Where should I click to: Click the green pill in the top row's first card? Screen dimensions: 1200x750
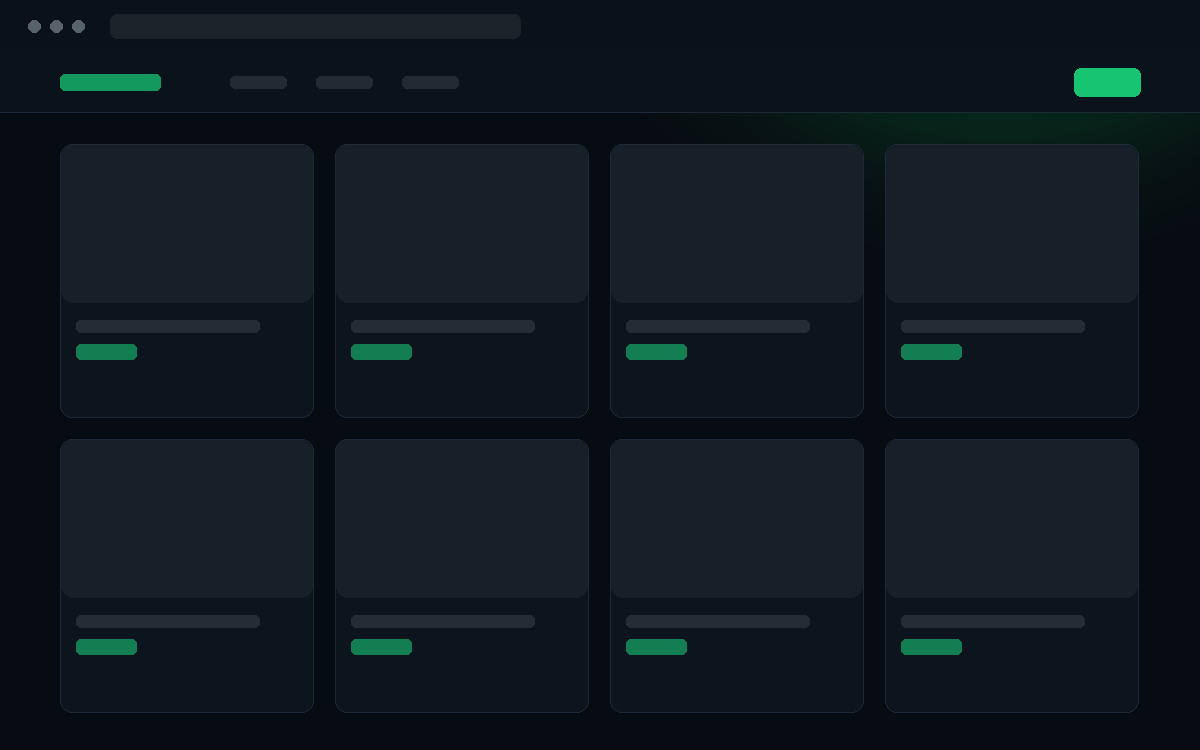tap(106, 352)
